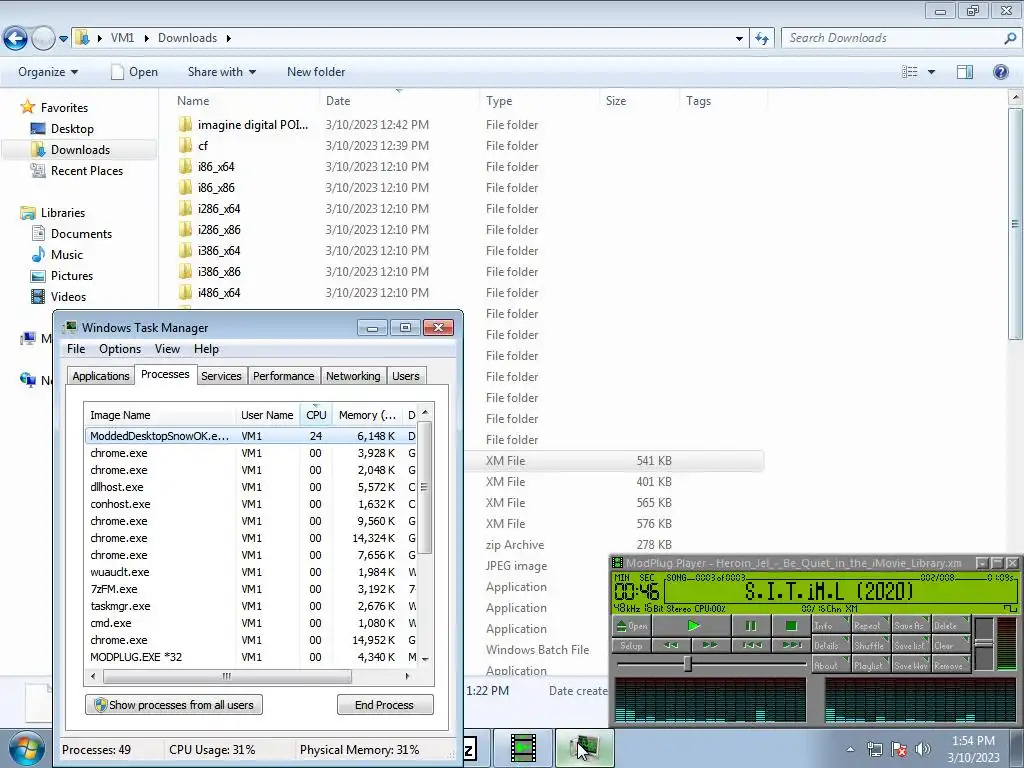Show hidden tray icons arrow

click(x=850, y=749)
